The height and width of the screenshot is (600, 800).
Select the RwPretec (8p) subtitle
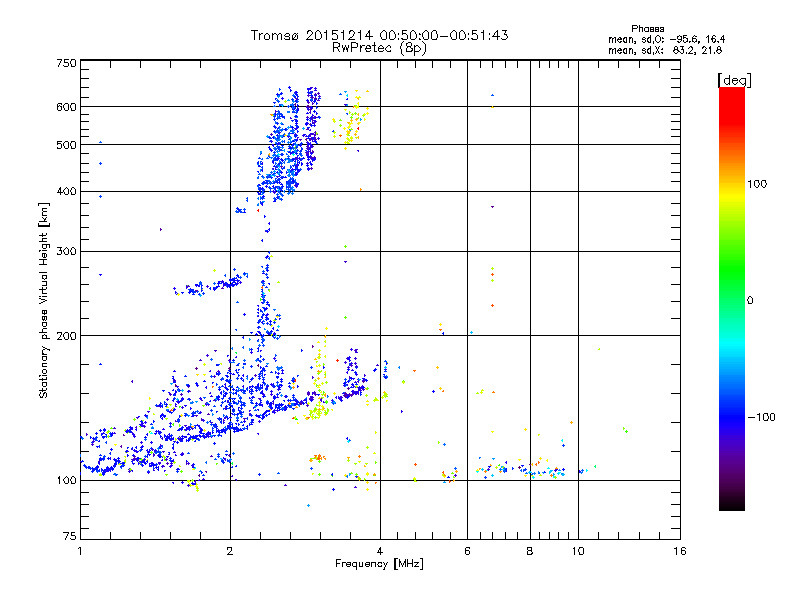(x=379, y=48)
